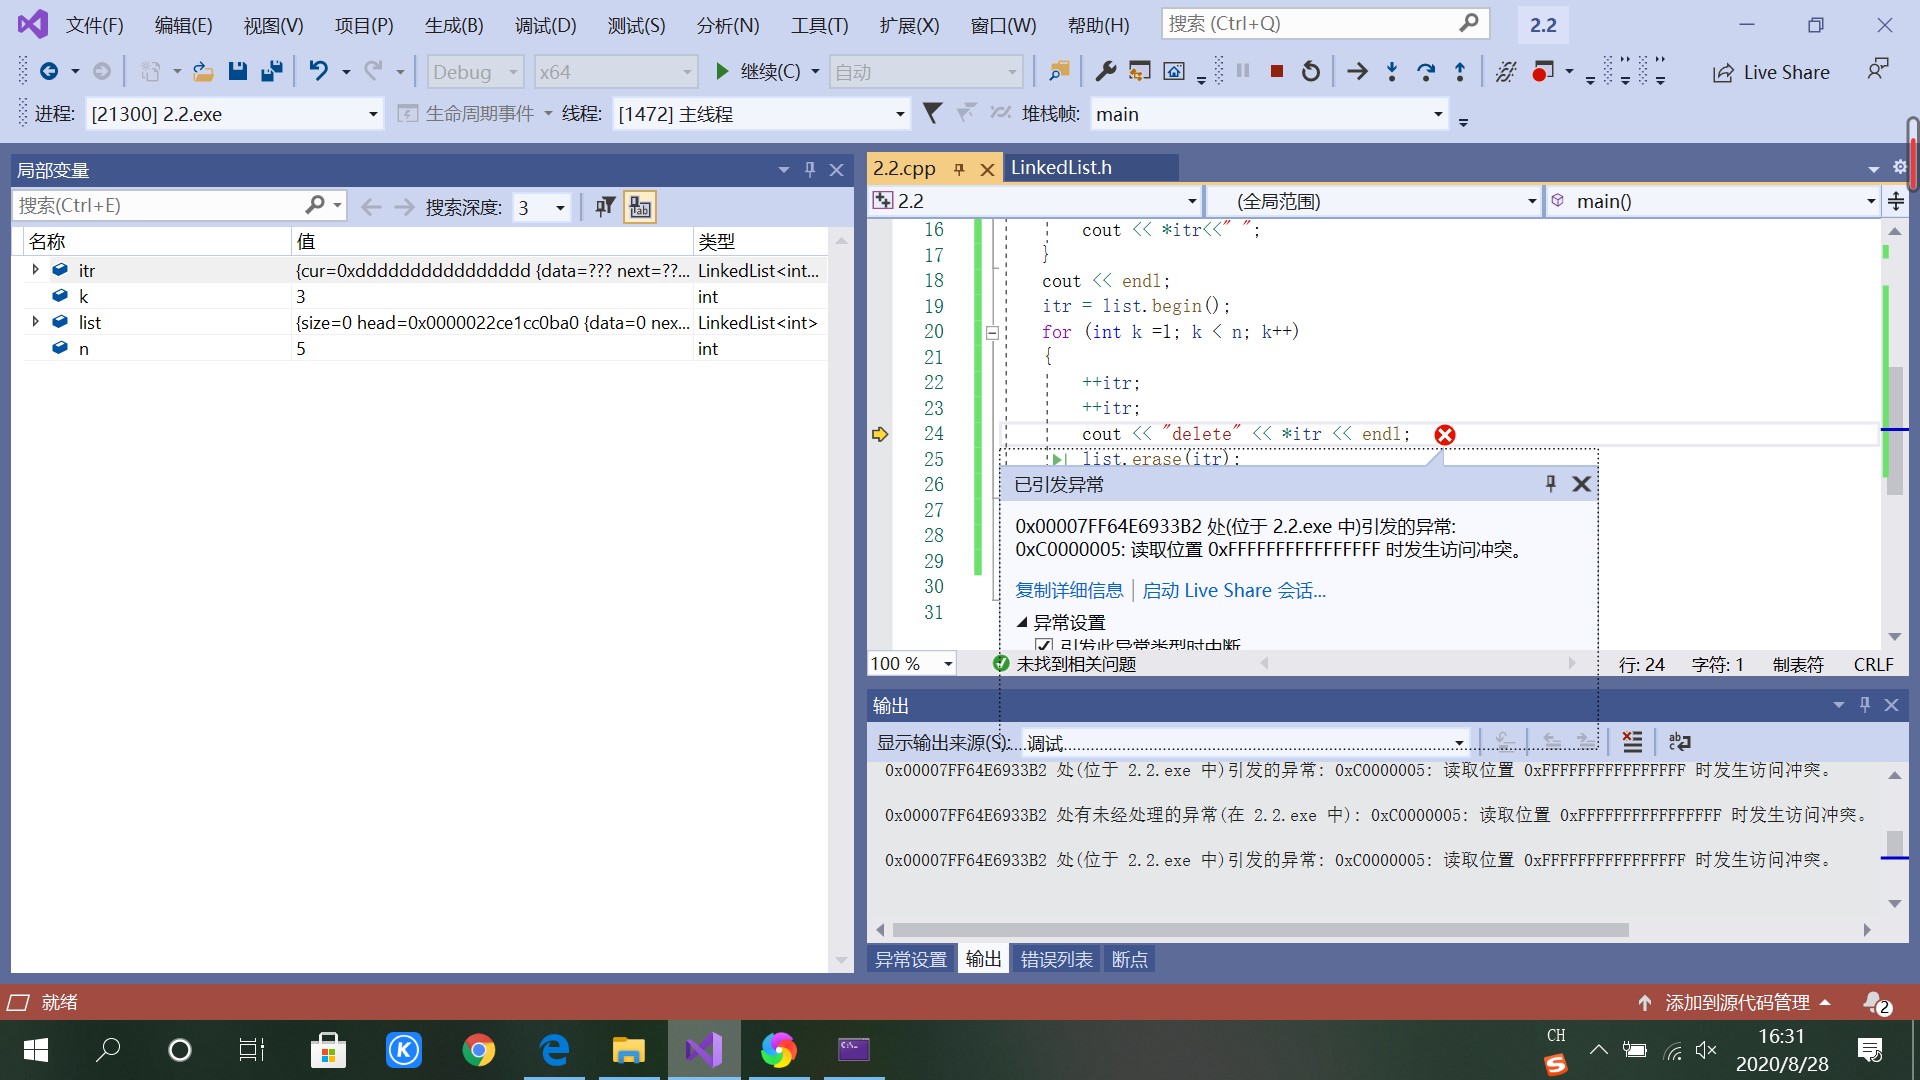Viewport: 1920px width, 1080px height.
Task: Click the Find in Files icon
Action: 1059,71
